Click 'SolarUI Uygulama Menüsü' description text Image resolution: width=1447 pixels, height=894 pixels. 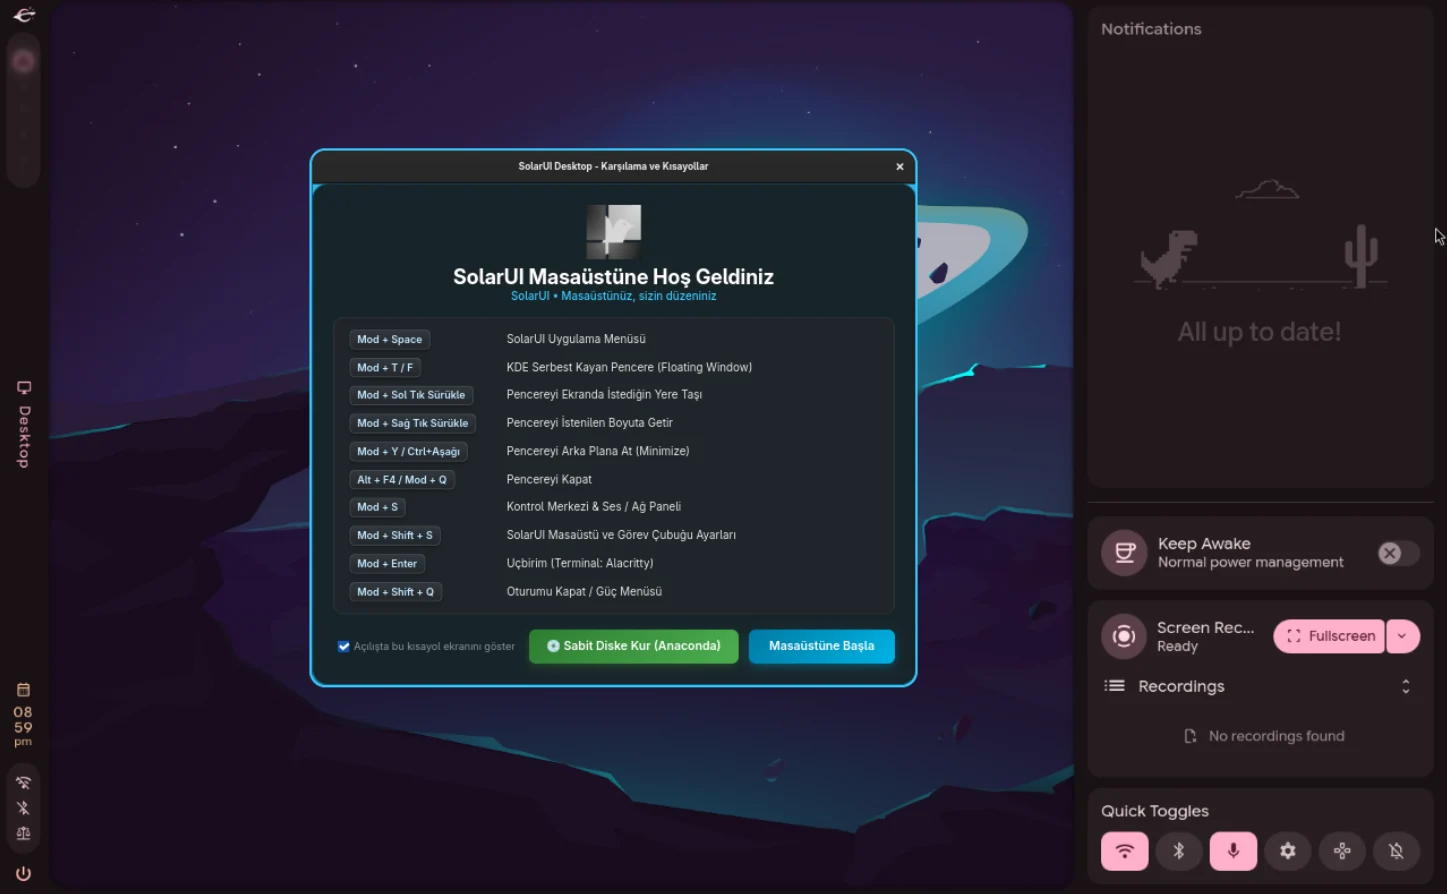coord(576,339)
